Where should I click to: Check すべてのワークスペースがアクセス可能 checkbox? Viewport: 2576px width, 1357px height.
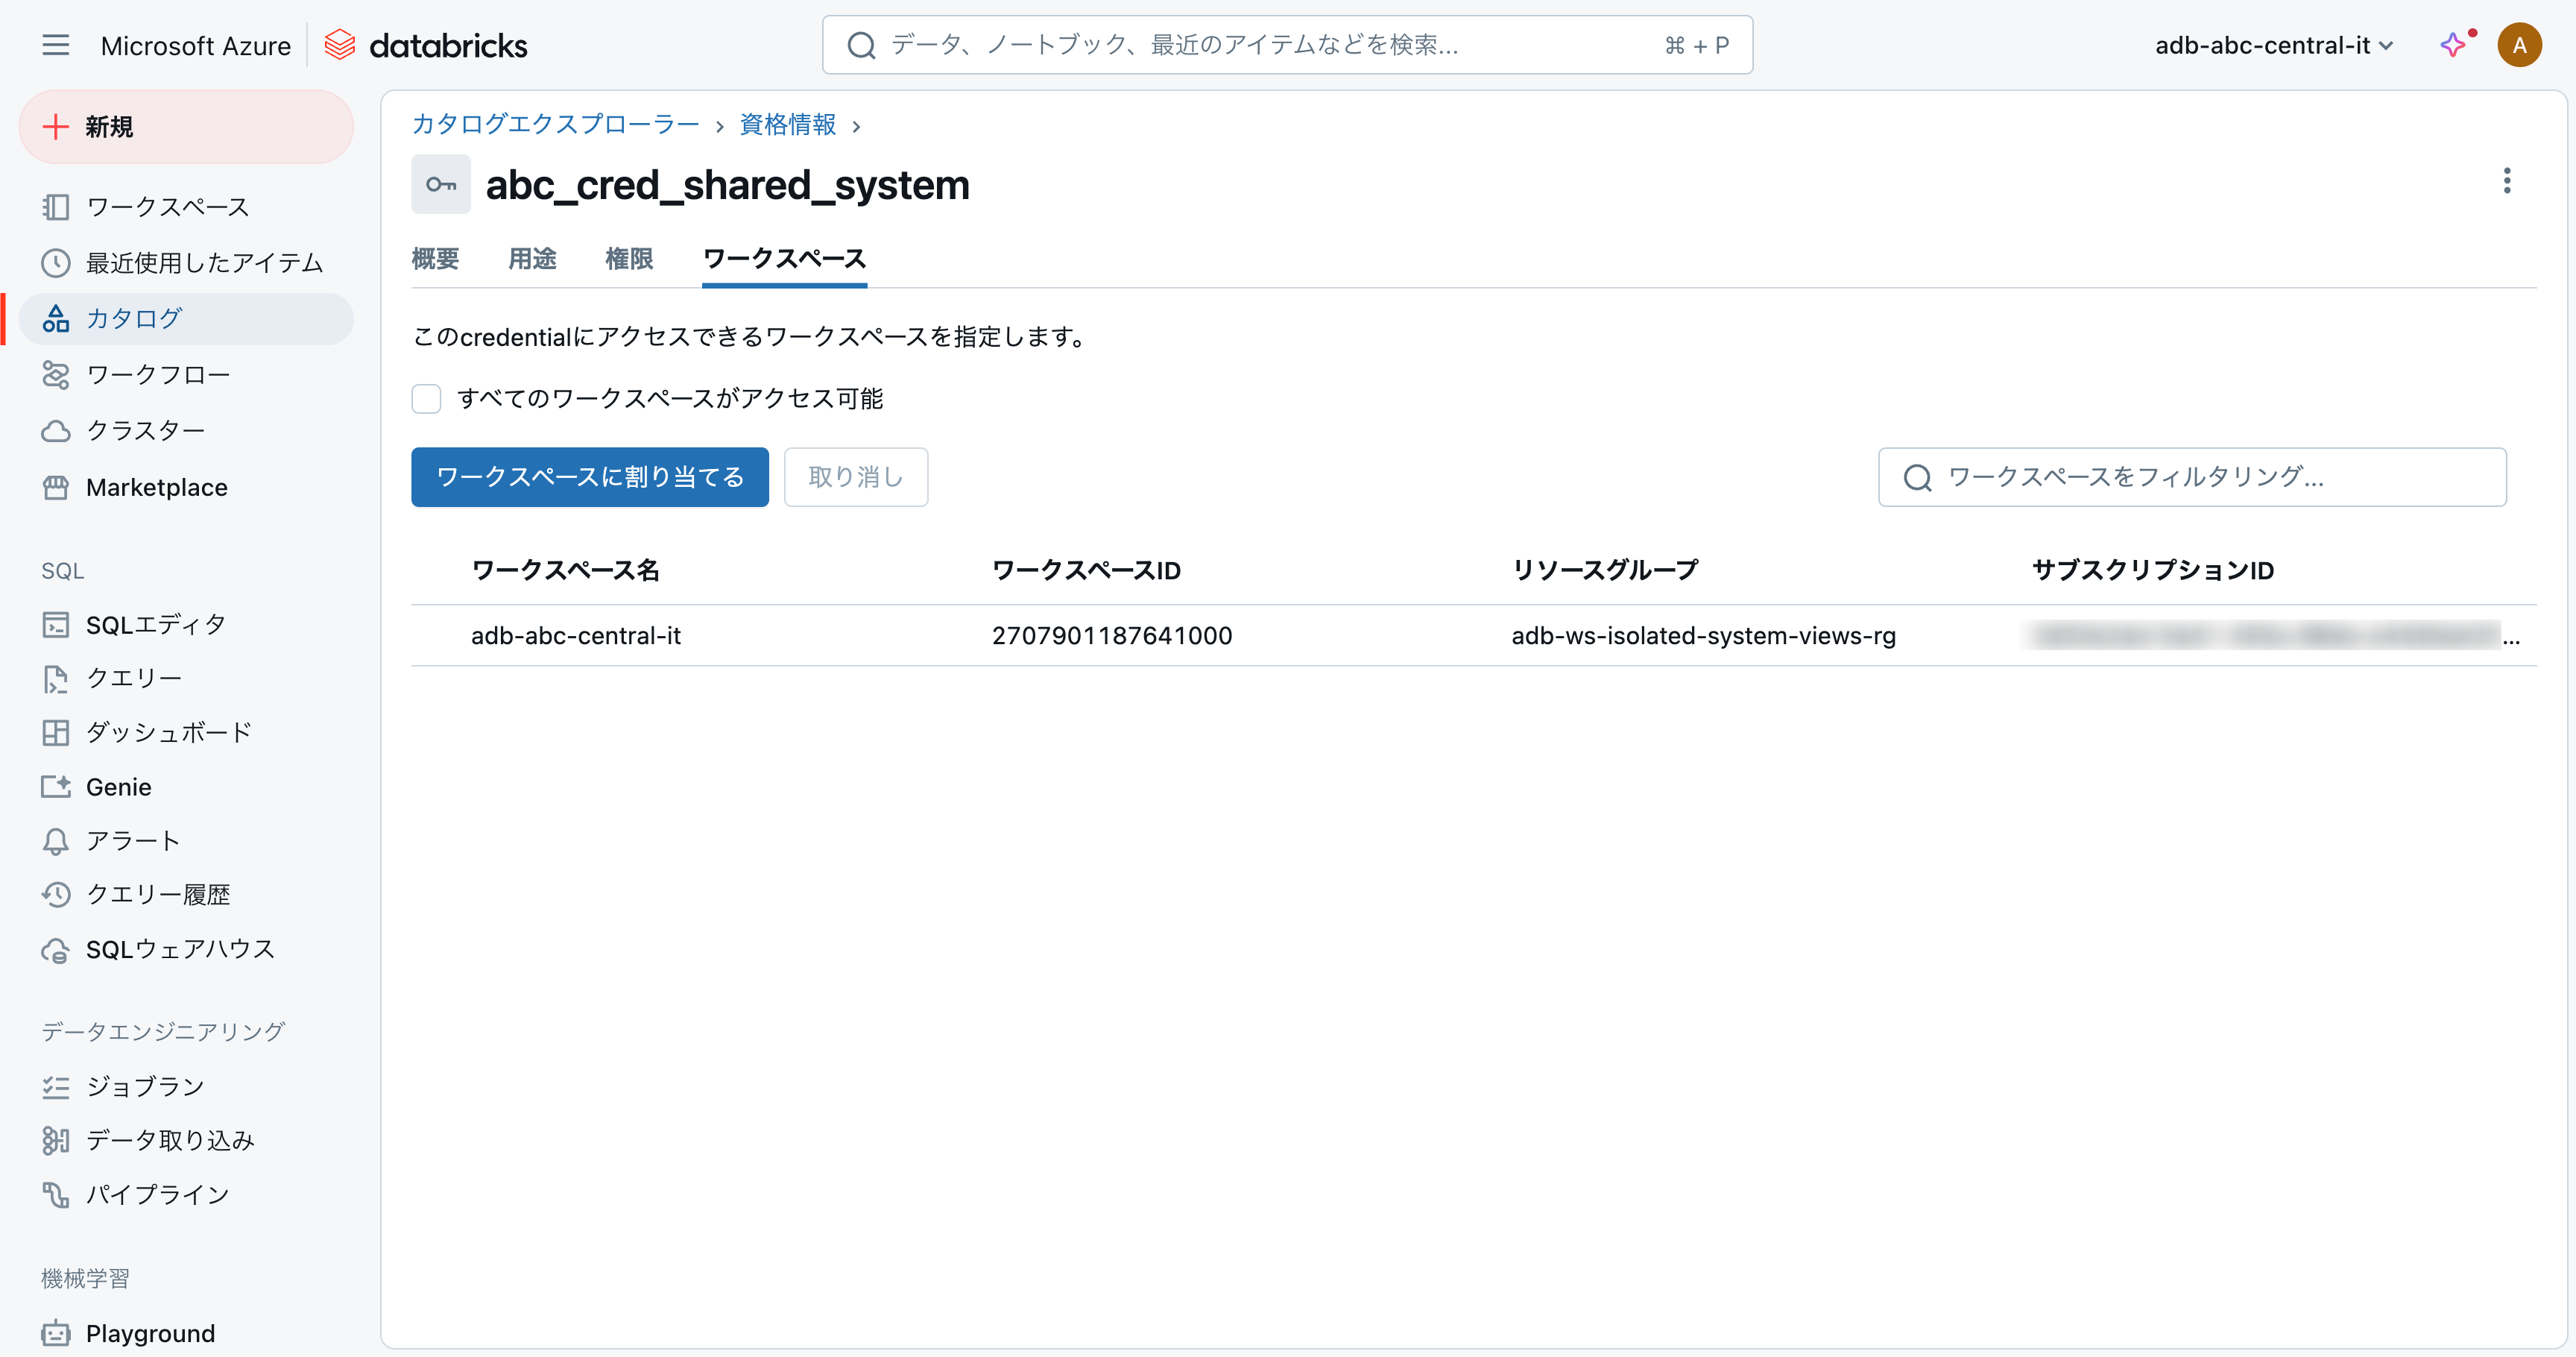pyautogui.click(x=426, y=399)
